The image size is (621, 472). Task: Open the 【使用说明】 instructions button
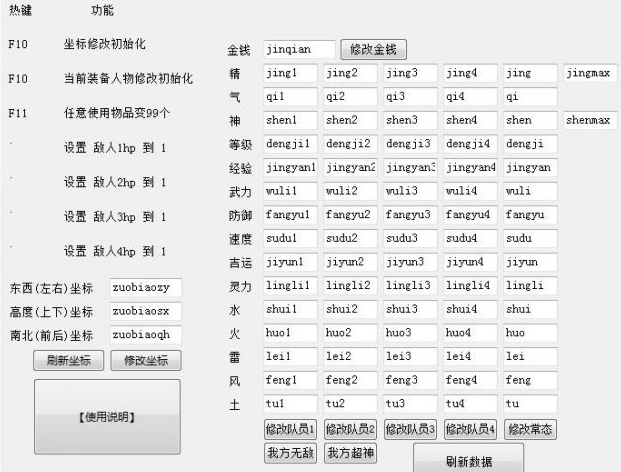coord(107,417)
